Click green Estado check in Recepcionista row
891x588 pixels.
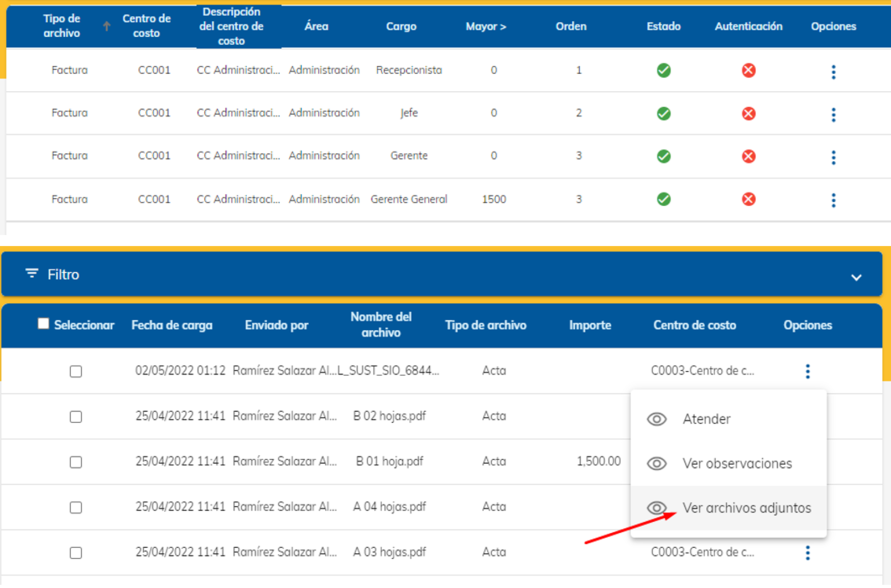coord(663,70)
